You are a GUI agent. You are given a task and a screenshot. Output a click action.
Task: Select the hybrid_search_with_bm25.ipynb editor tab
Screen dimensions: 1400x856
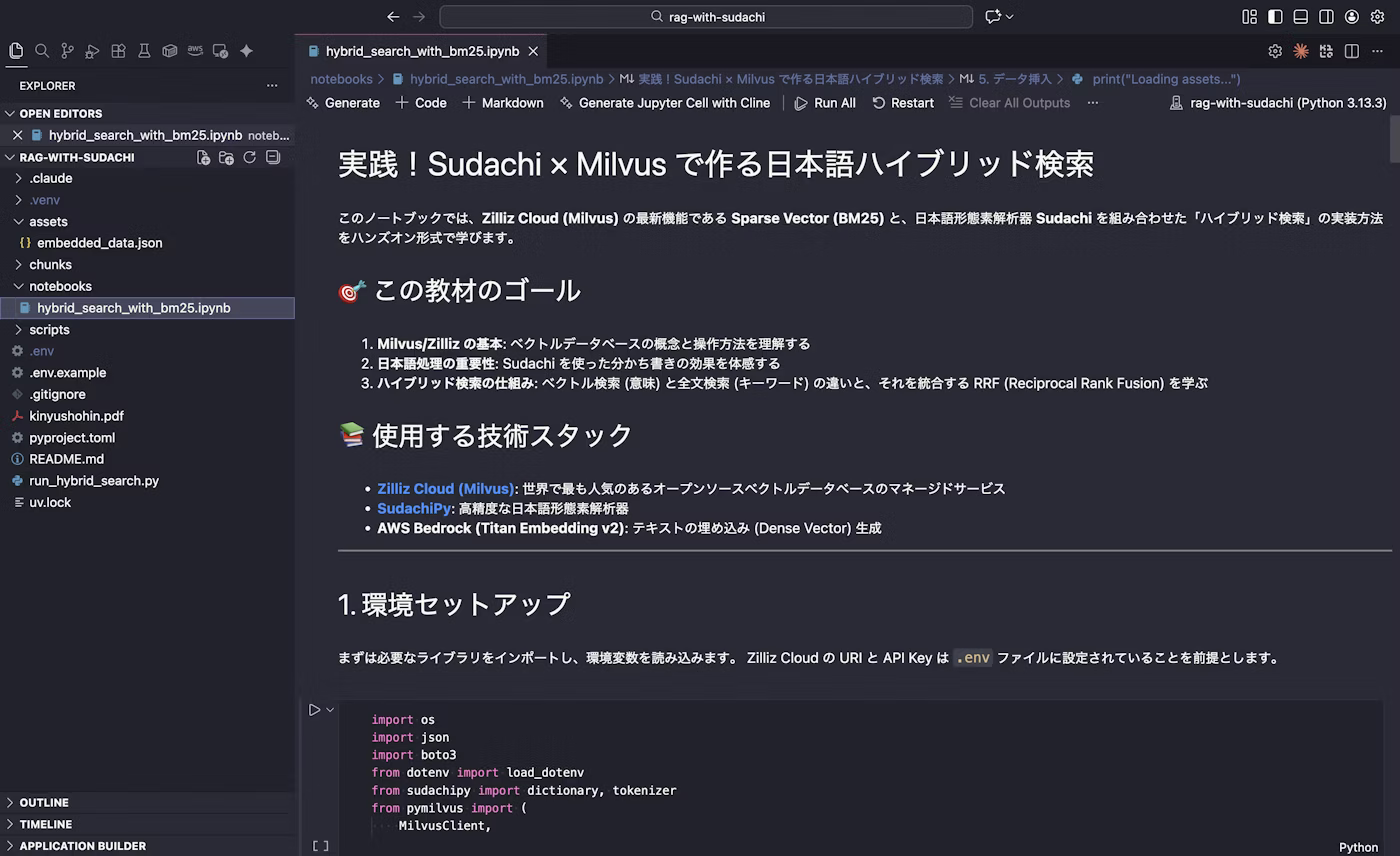(x=421, y=51)
